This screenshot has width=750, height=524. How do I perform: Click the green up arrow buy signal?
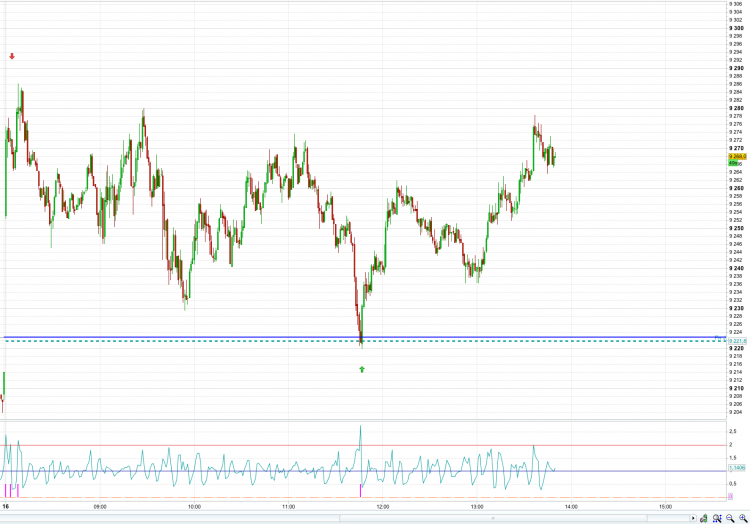coord(362,369)
